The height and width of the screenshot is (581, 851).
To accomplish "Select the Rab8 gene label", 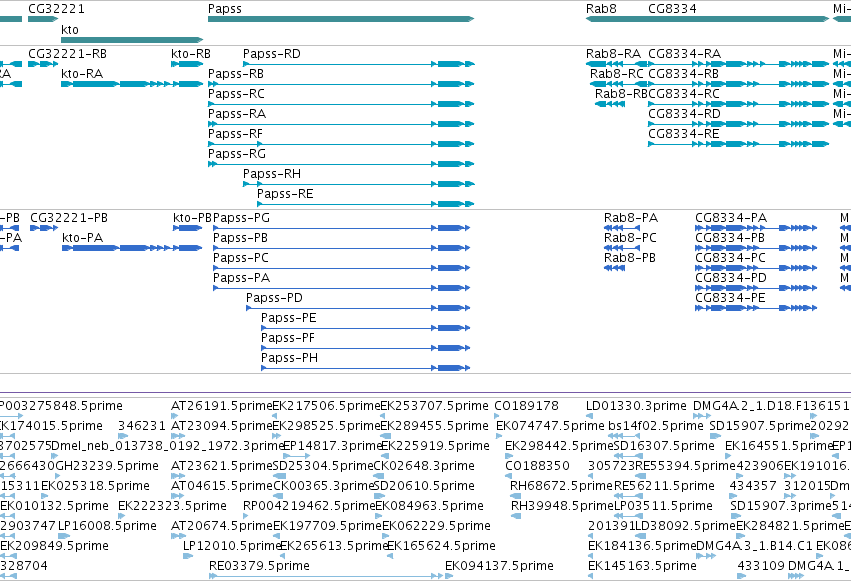I will pyautogui.click(x=601, y=9).
